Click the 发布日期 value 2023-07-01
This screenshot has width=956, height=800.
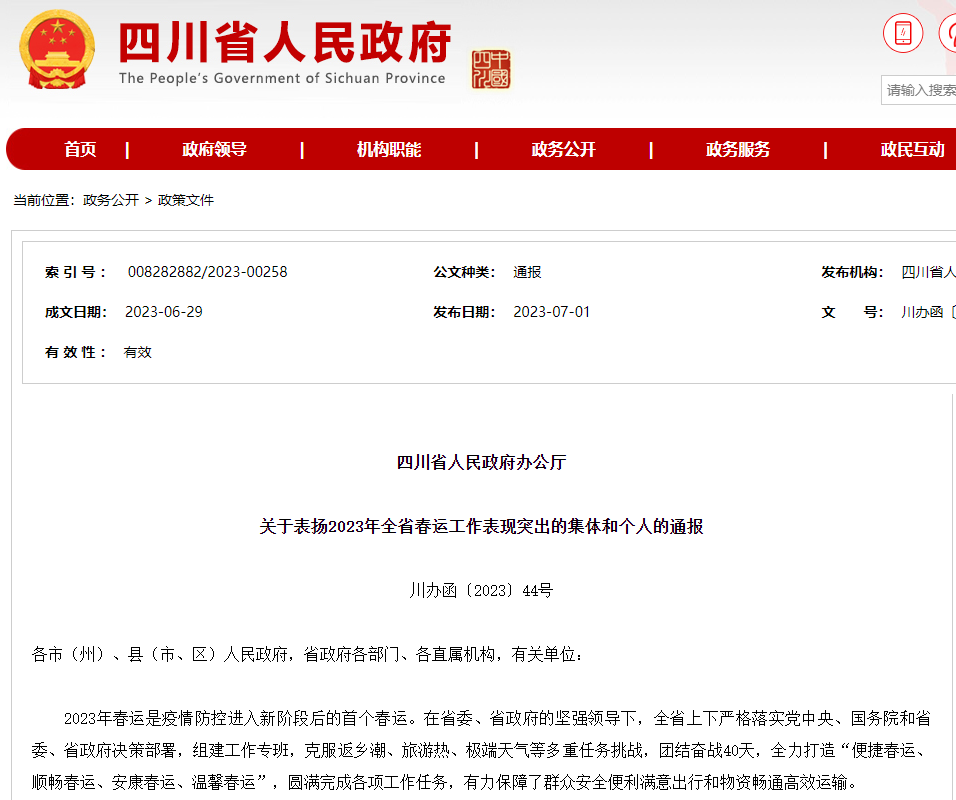[551, 312]
